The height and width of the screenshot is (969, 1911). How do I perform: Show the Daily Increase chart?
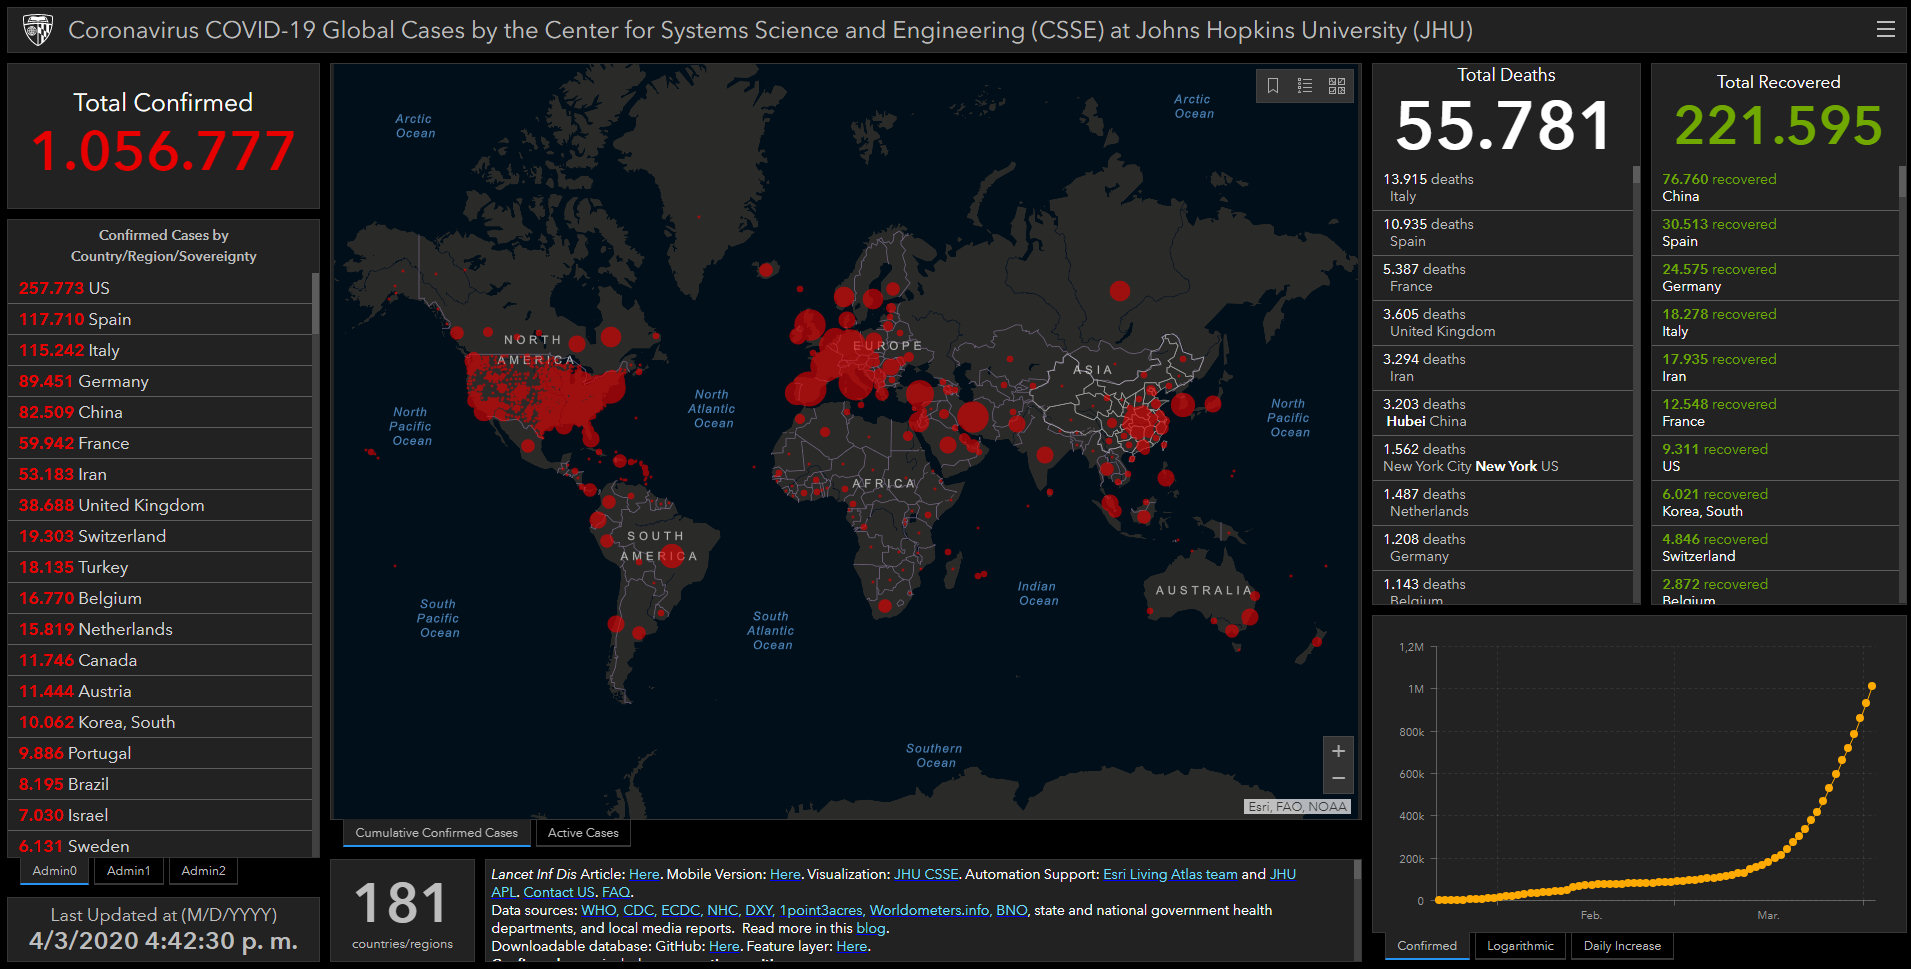(1622, 946)
